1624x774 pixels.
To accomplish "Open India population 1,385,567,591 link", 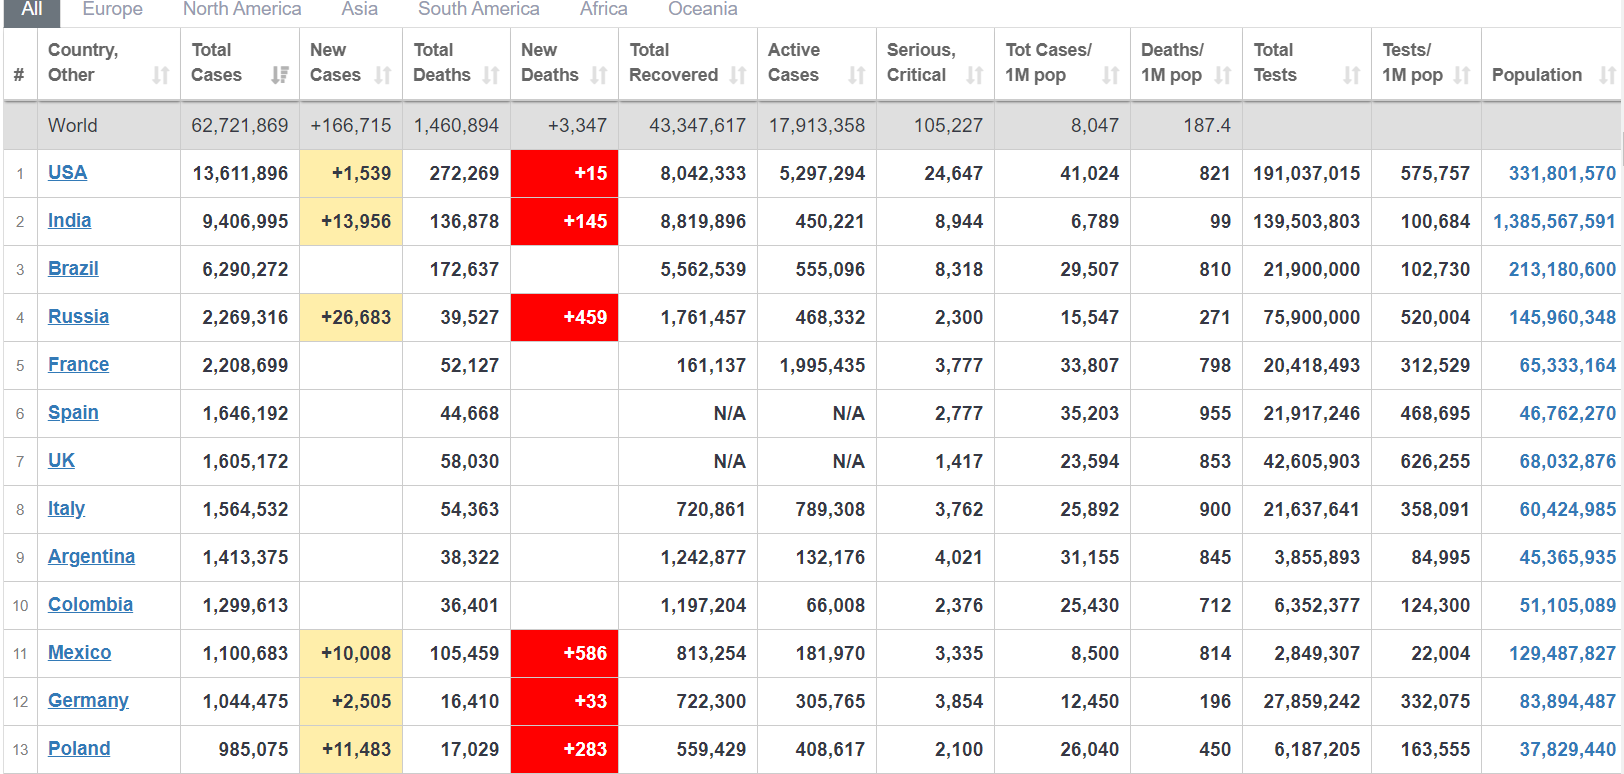I will pos(1554,221).
